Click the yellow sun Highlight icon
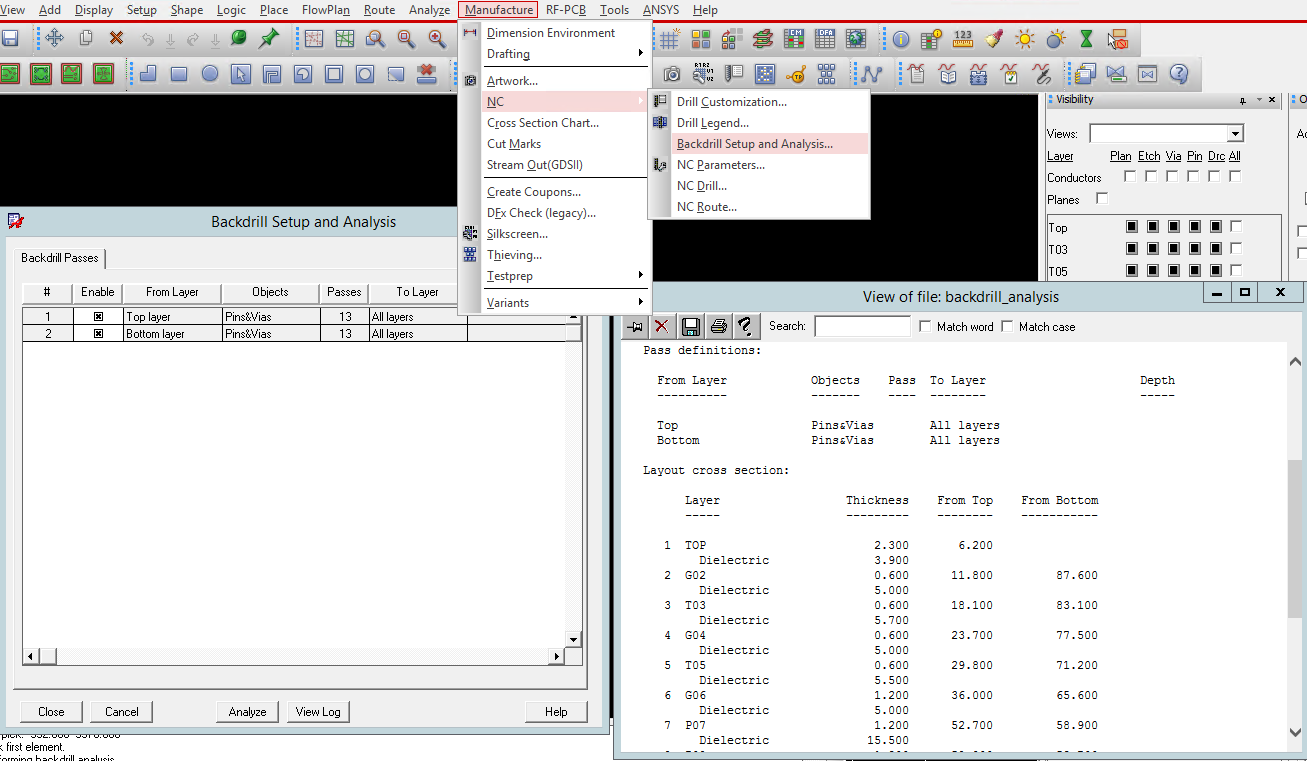Image resolution: width=1307 pixels, height=761 pixels. (x=1025, y=39)
